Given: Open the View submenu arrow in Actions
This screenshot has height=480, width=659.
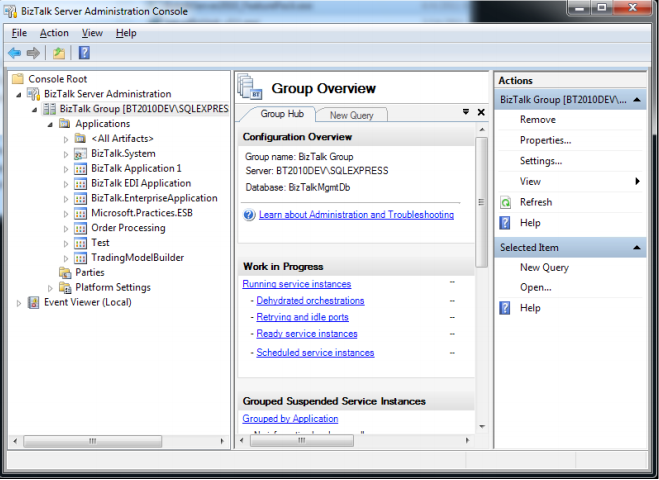Looking at the screenshot, I should tap(638, 182).
